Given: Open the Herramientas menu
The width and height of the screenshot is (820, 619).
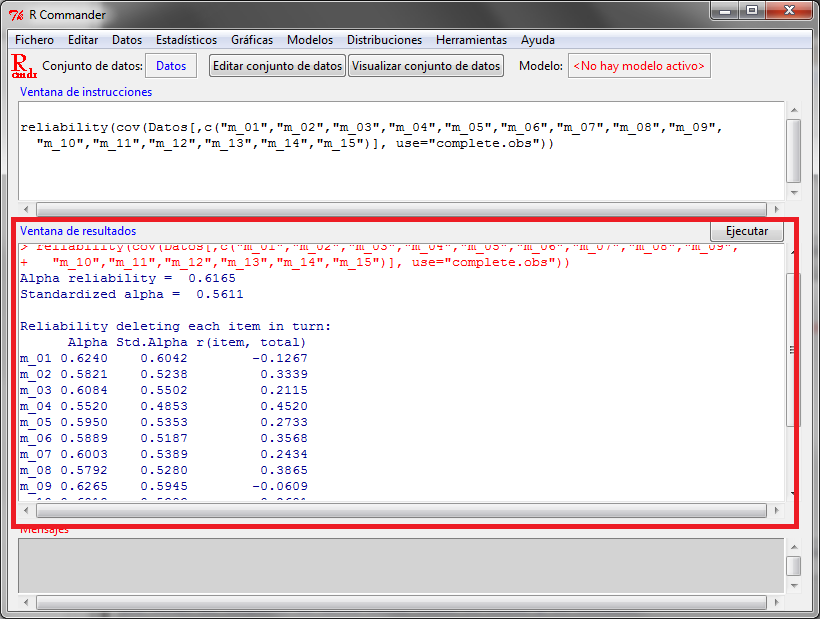Looking at the screenshot, I should click(471, 40).
